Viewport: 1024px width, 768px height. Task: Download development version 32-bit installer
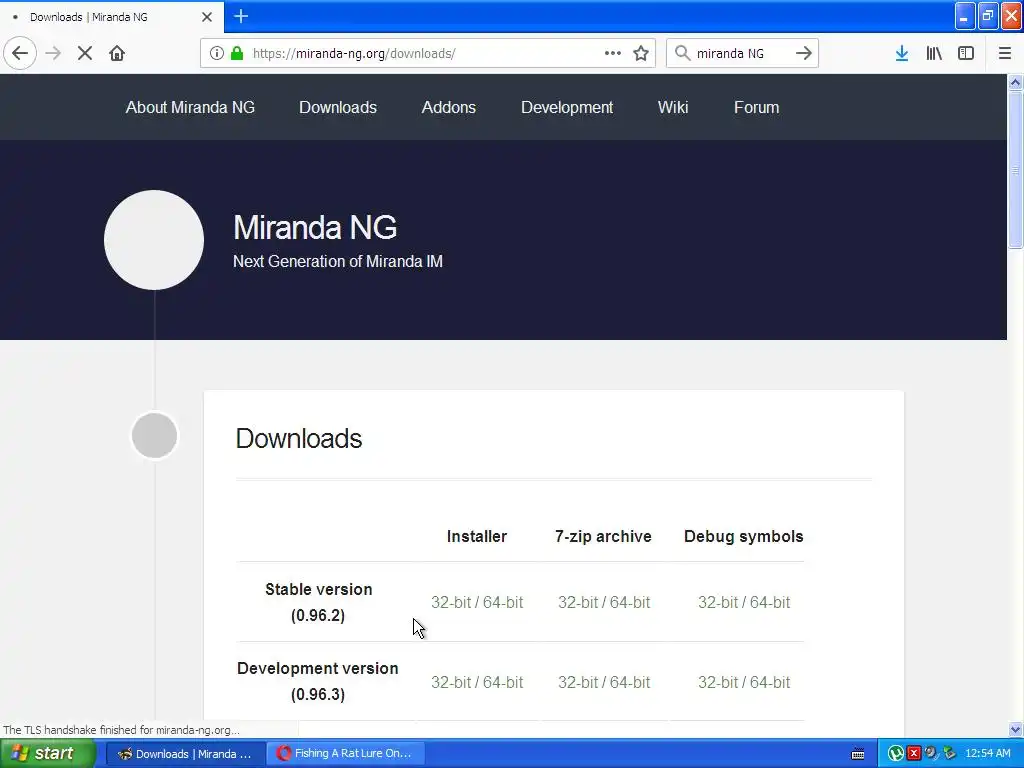pos(451,682)
